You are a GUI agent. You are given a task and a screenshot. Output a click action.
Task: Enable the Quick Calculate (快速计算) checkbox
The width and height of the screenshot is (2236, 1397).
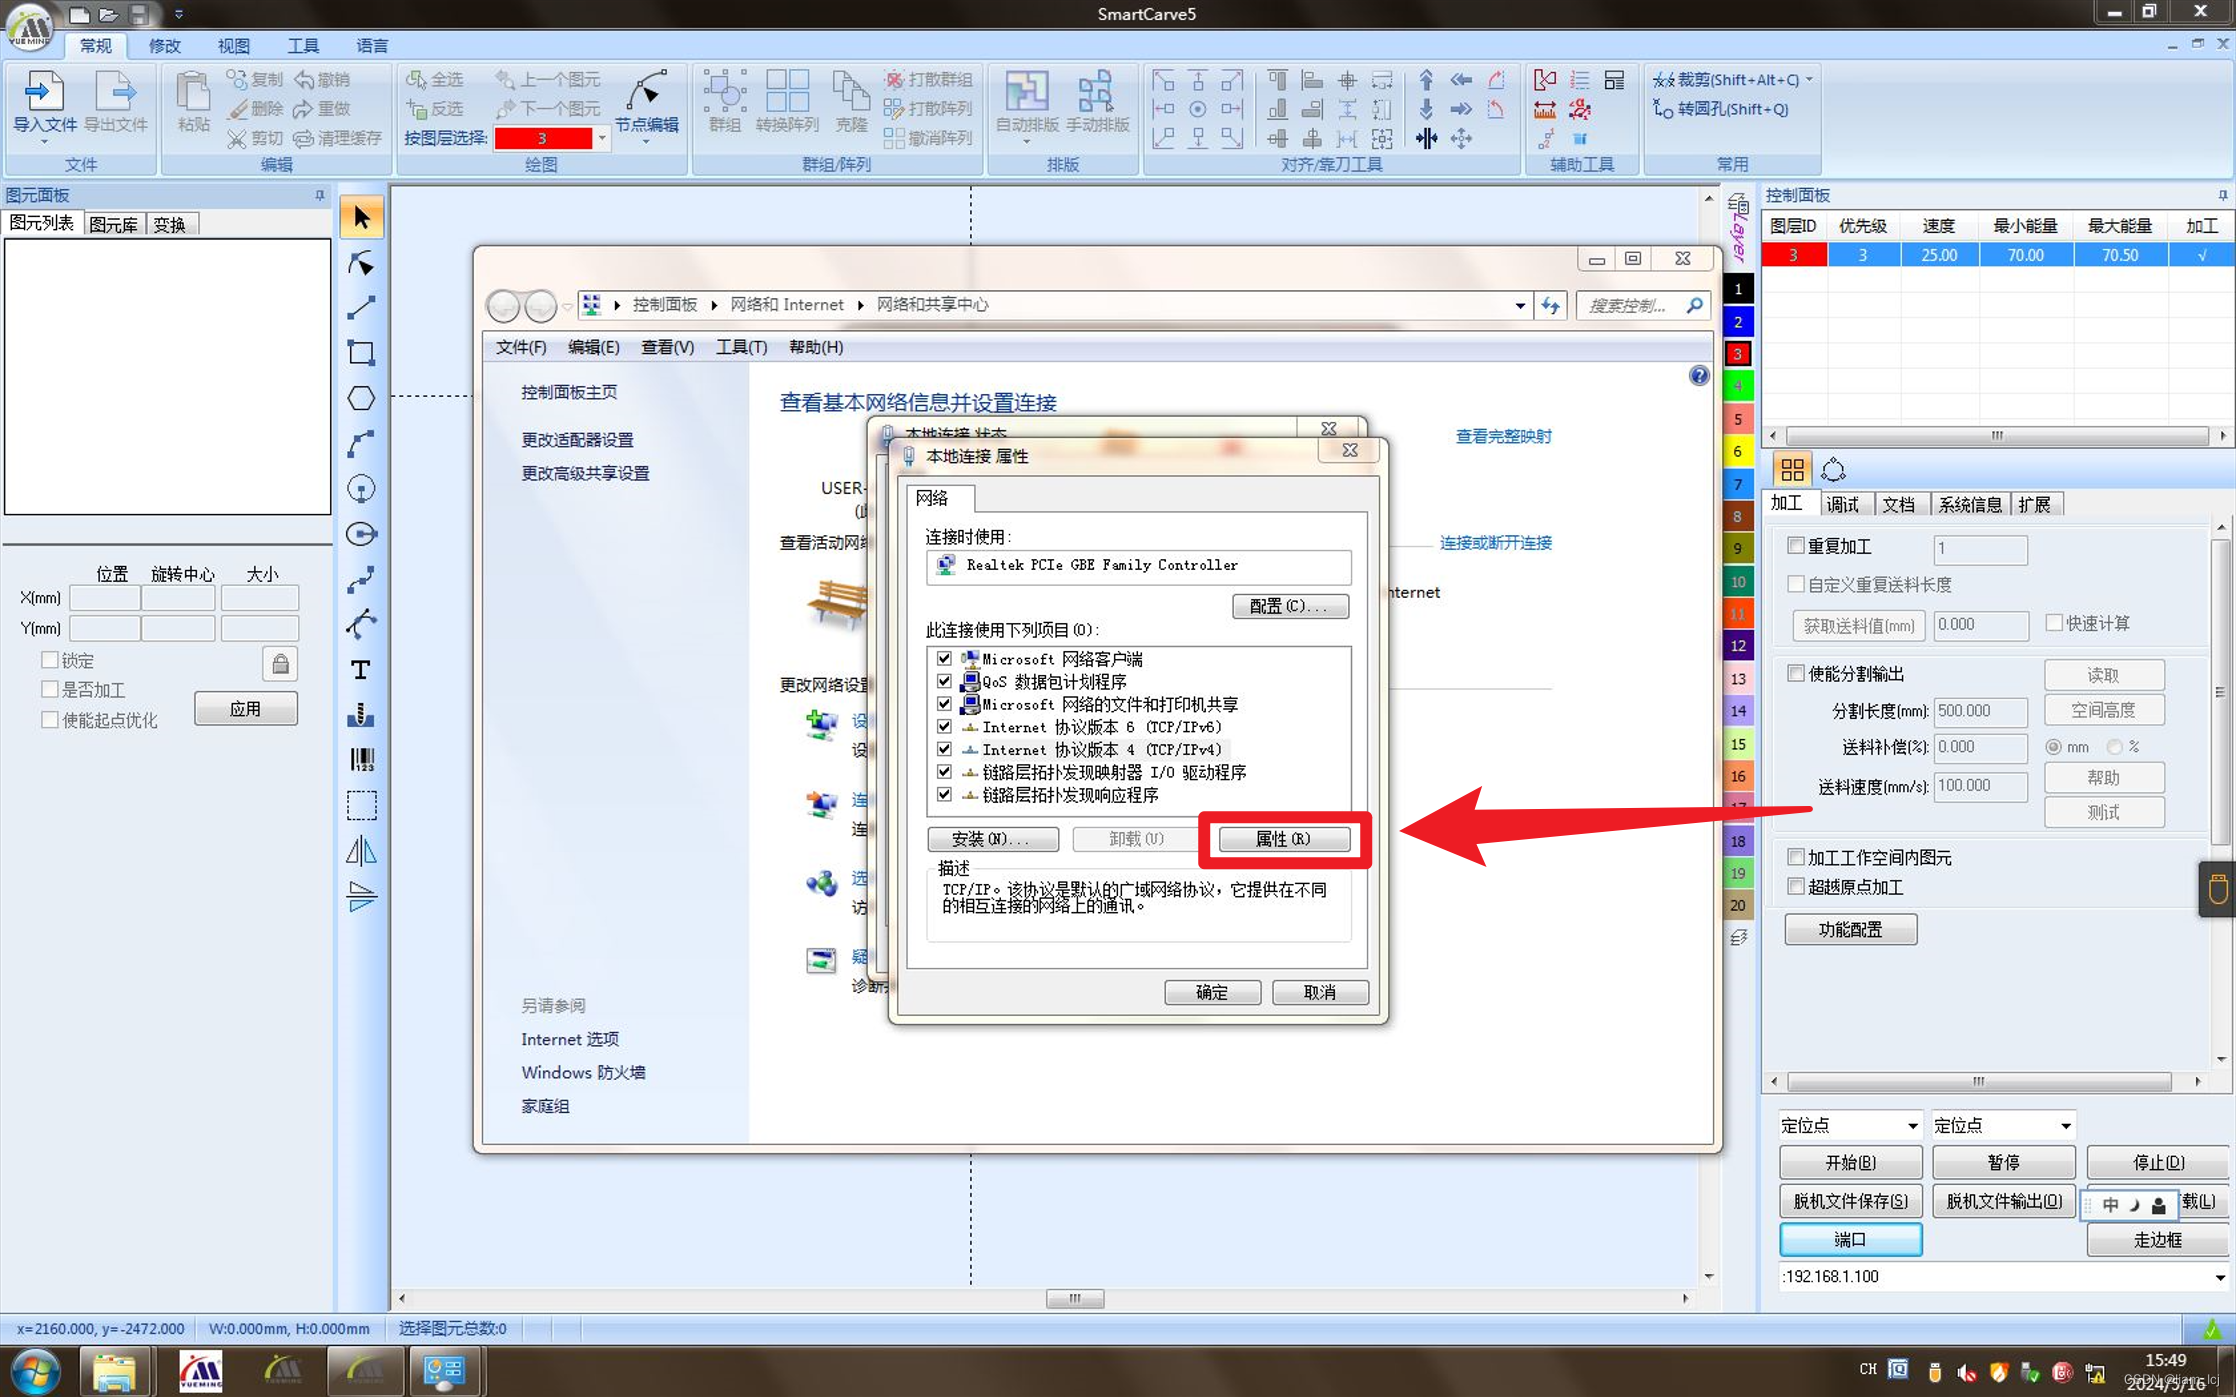[2054, 623]
